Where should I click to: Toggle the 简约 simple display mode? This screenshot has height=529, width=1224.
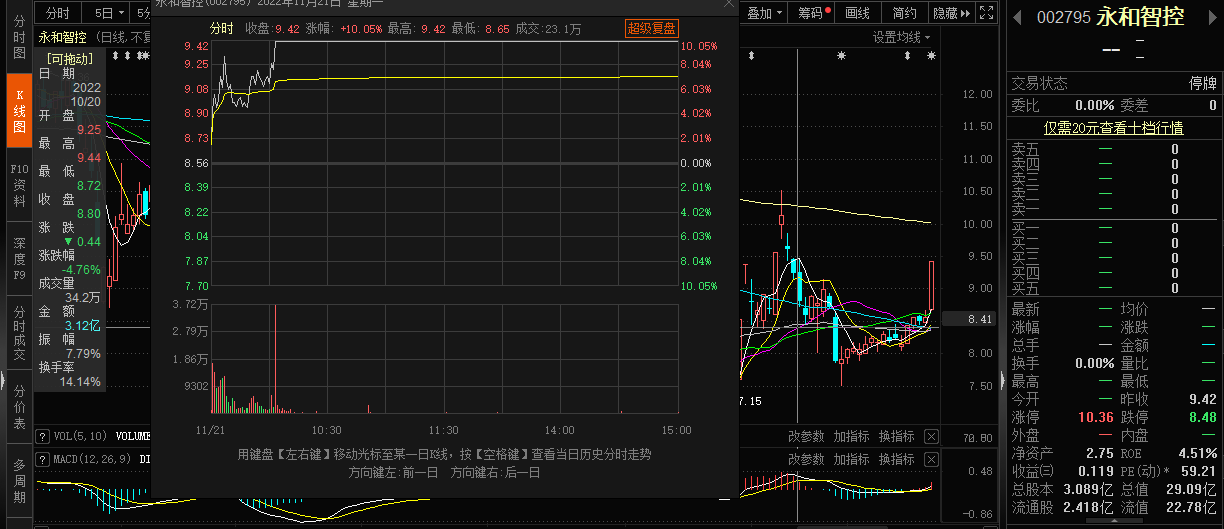(904, 13)
